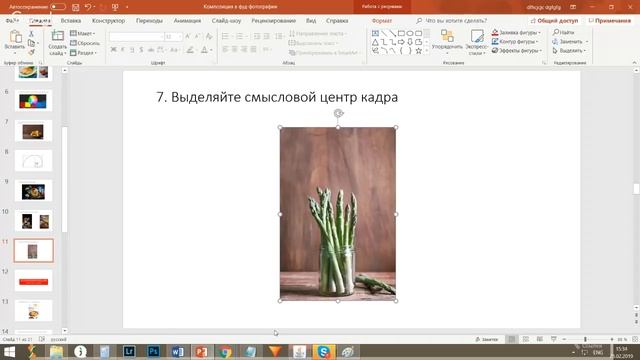The image size is (640, 360).
Task: Click the Clear Formatting icon
Action: [x=209, y=37]
